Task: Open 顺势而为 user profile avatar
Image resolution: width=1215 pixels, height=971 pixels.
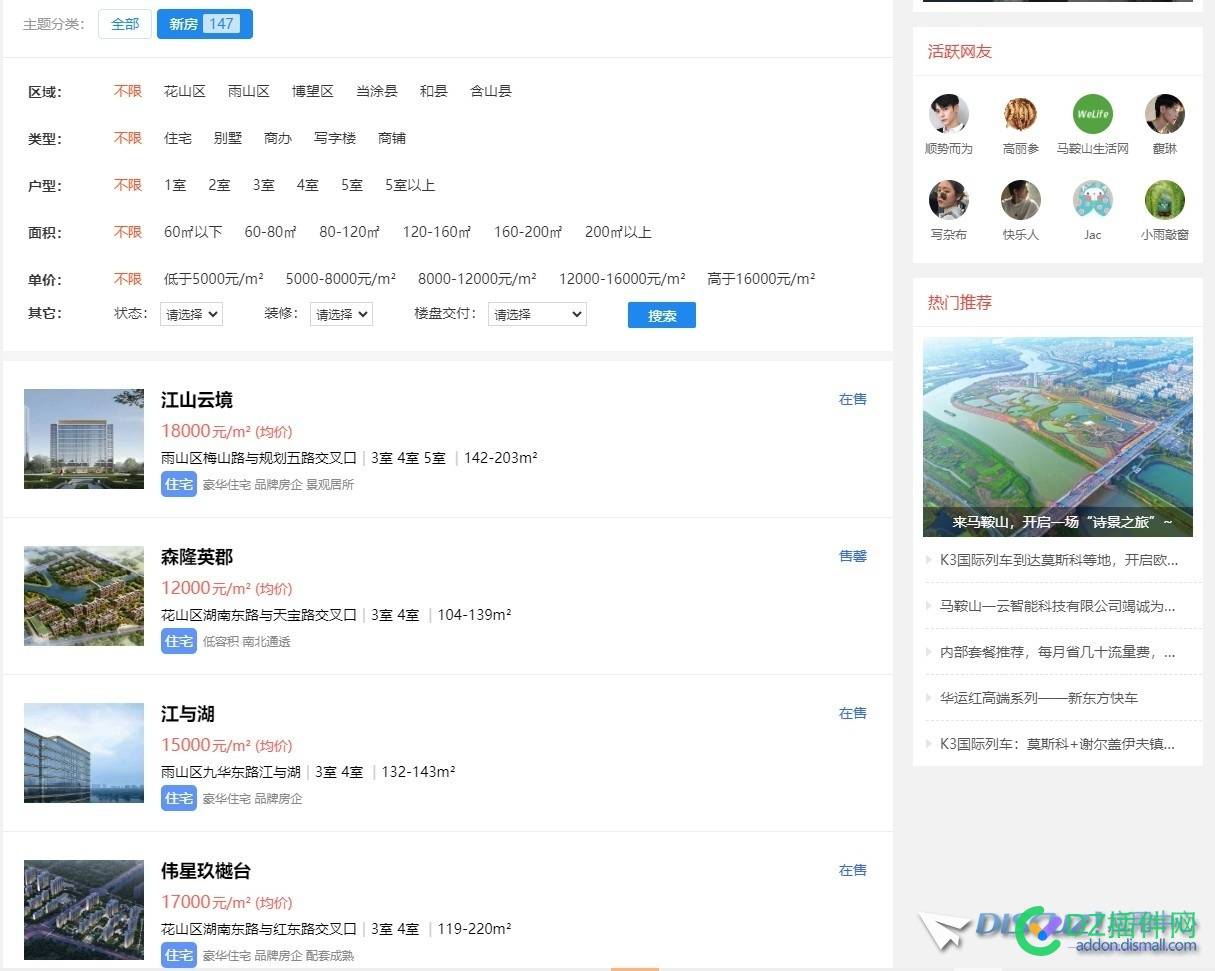Action: tap(948, 114)
